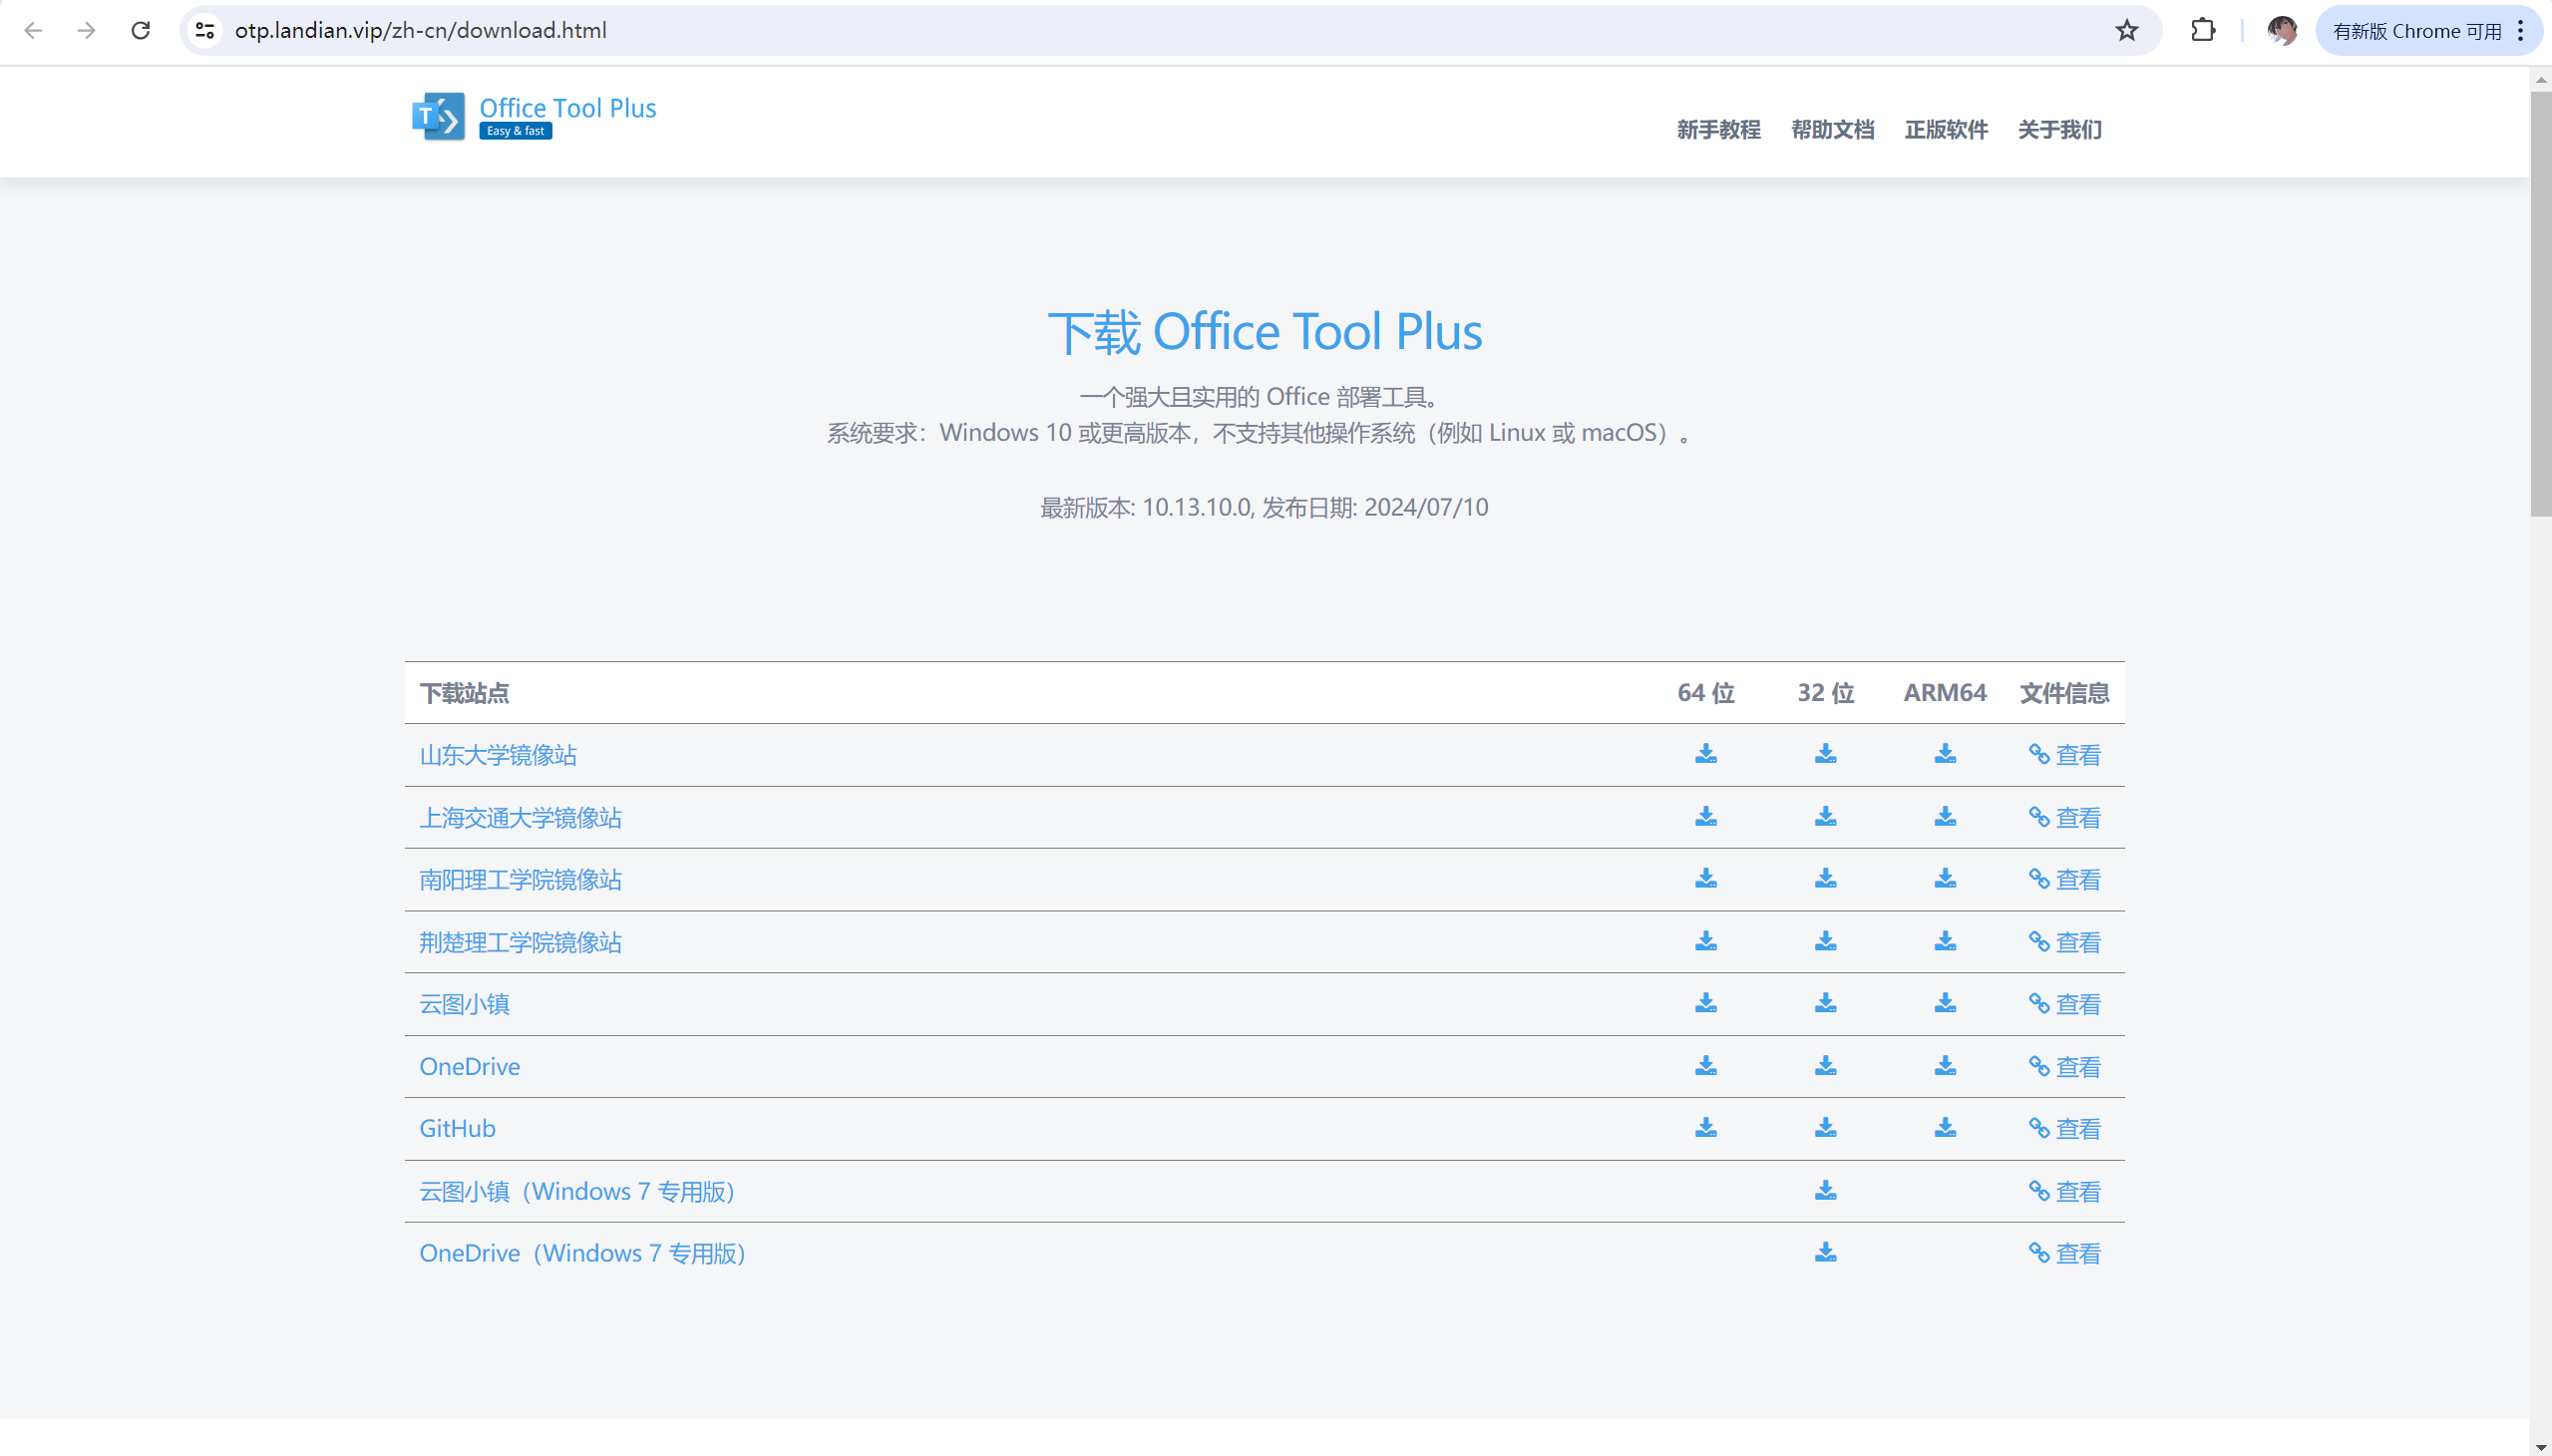Open site information icon in address bar
This screenshot has height=1456, width=2552.
point(205,31)
